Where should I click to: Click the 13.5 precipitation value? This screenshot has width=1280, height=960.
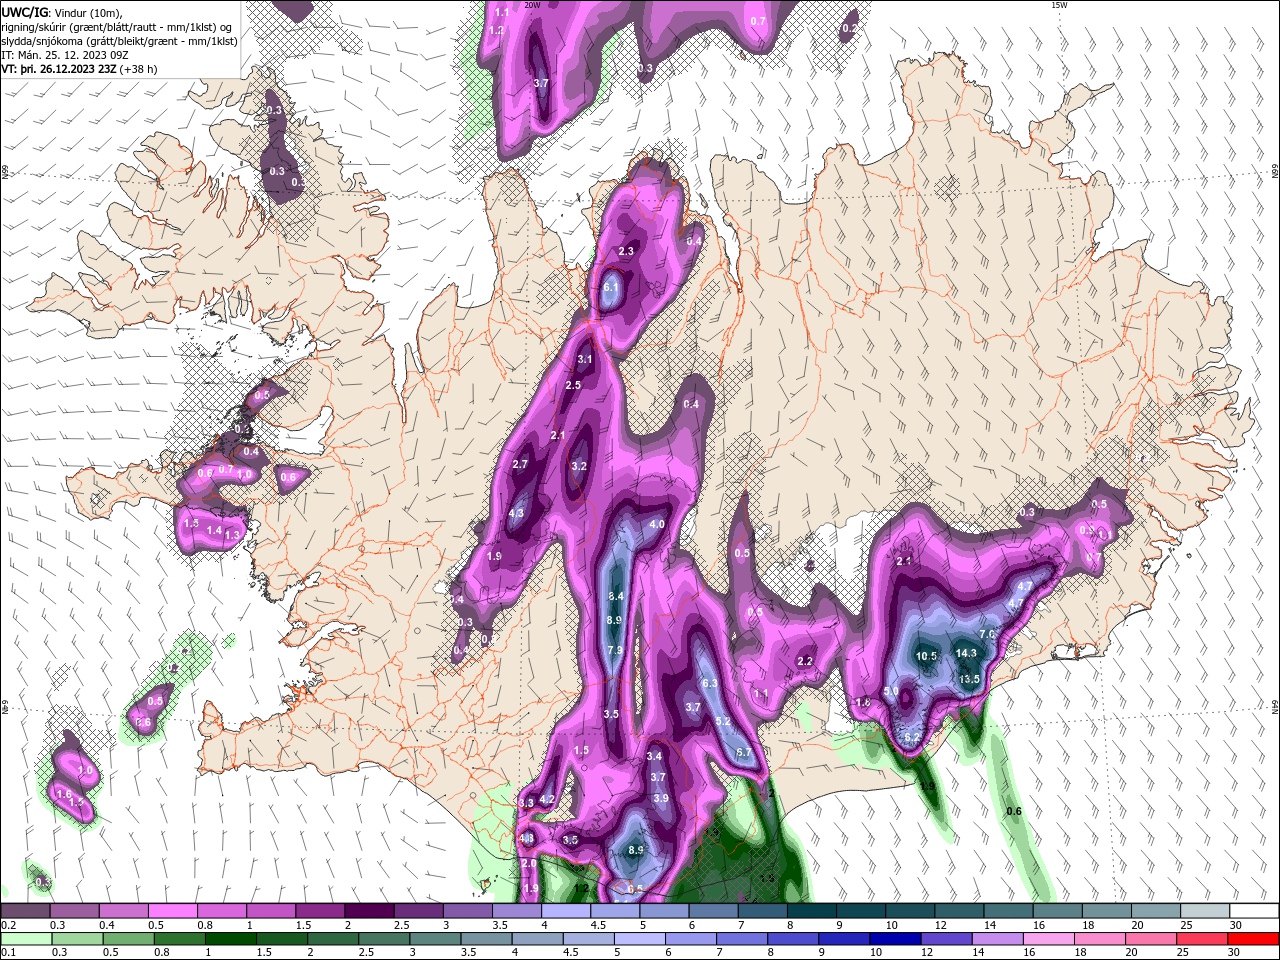pyautogui.click(x=969, y=679)
